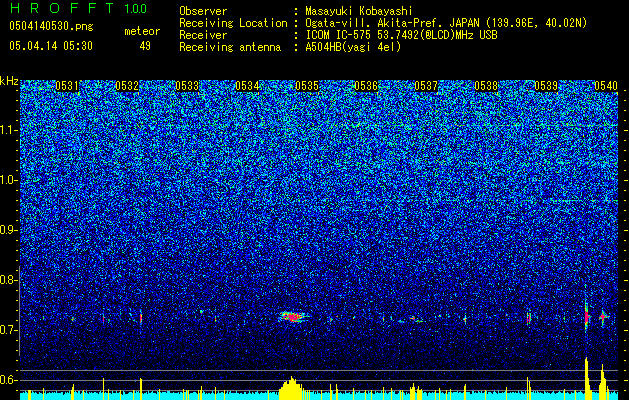This screenshot has height=400, width=629.
Task: Click the observer name Masayuki Kobayashi
Action: pyautogui.click(x=359, y=11)
